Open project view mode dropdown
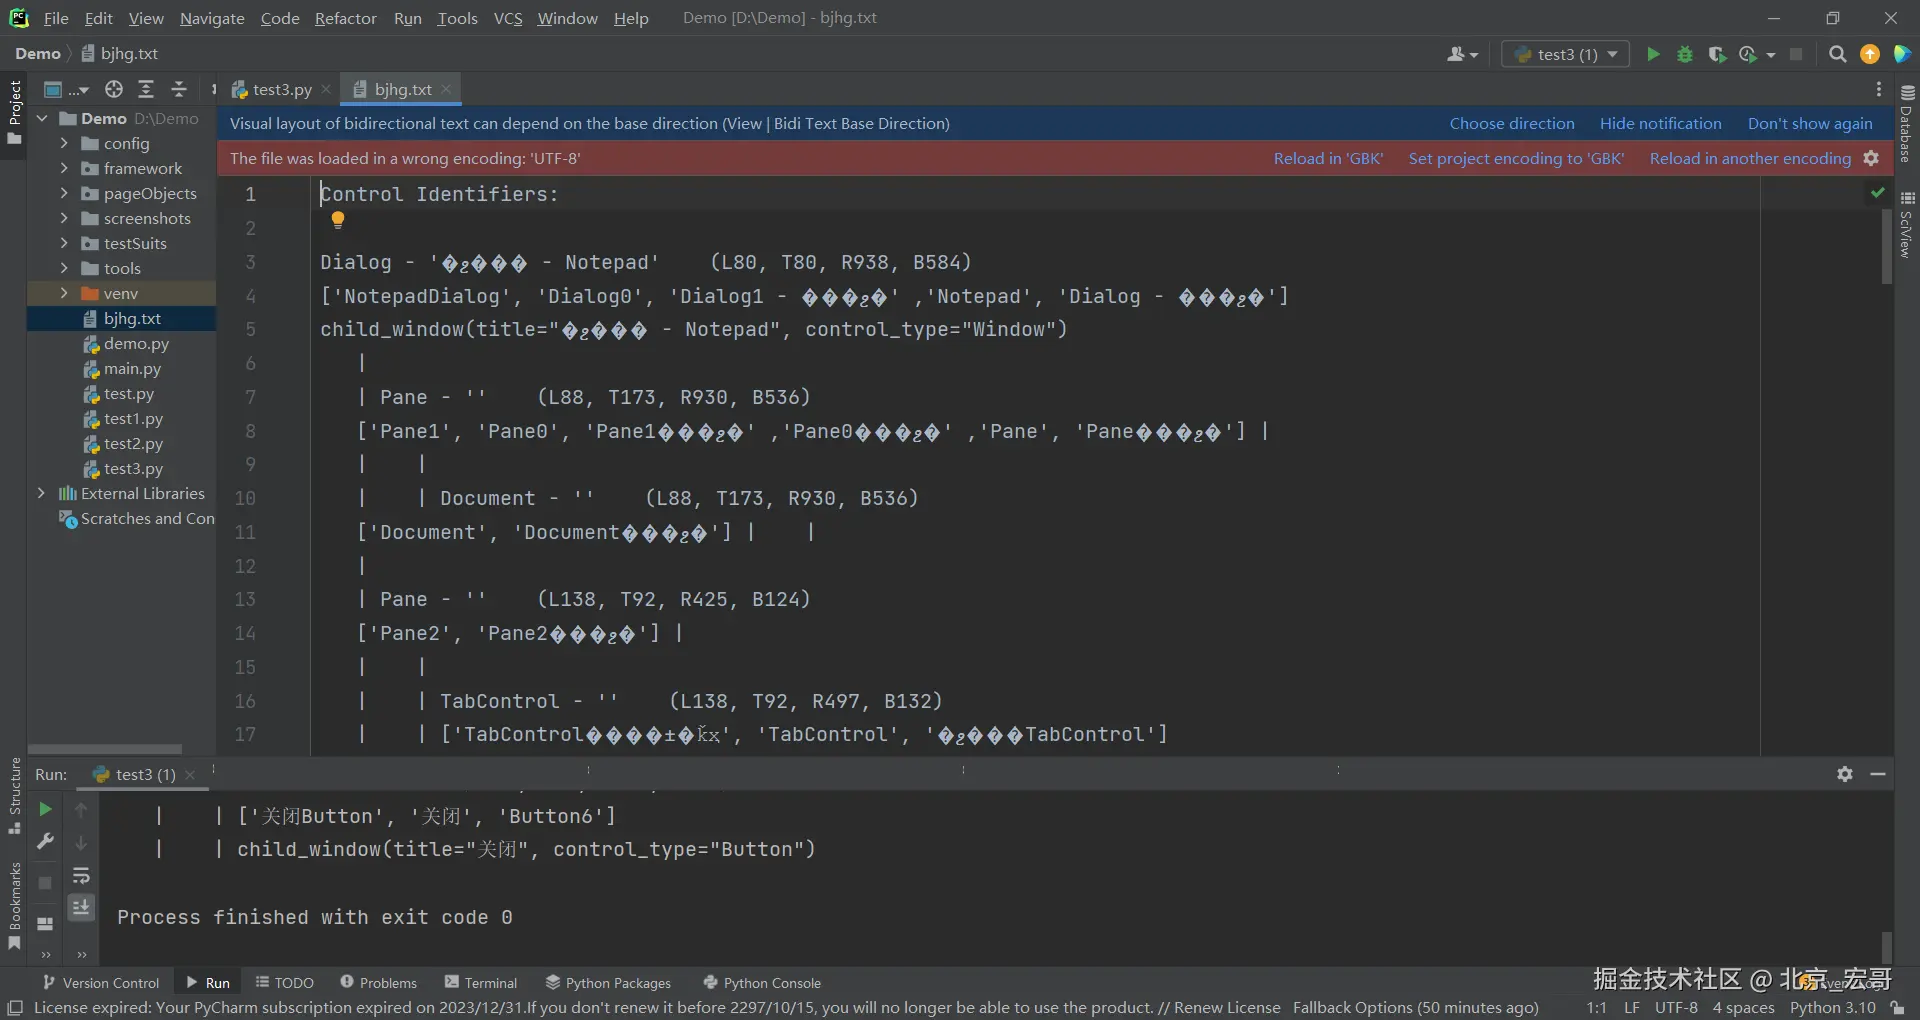The width and height of the screenshot is (1920, 1020). click(x=67, y=89)
